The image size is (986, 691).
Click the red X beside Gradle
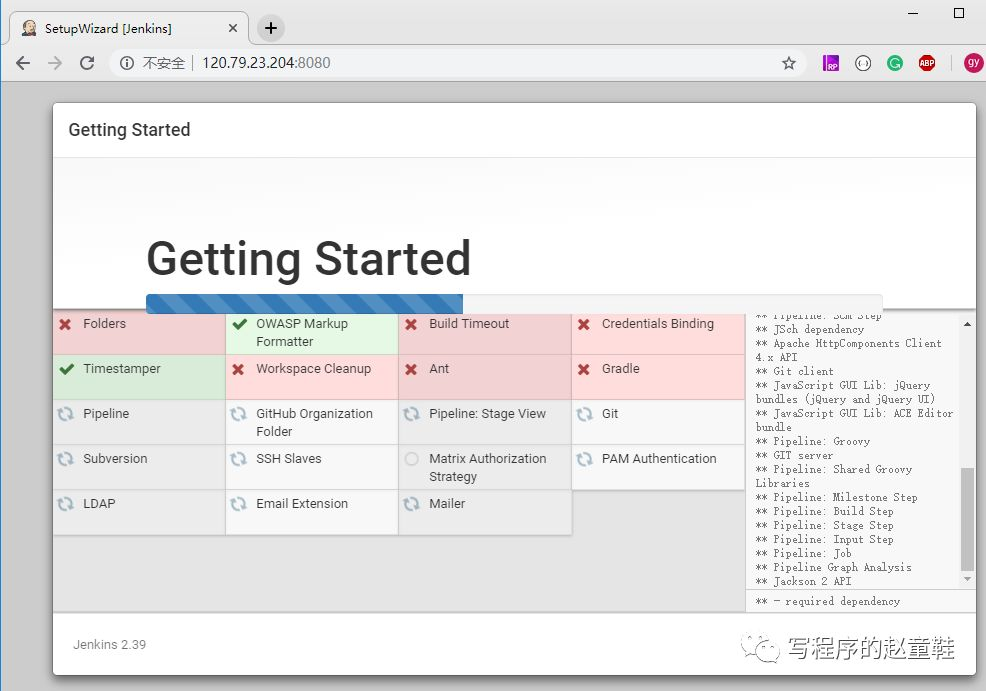(x=584, y=370)
